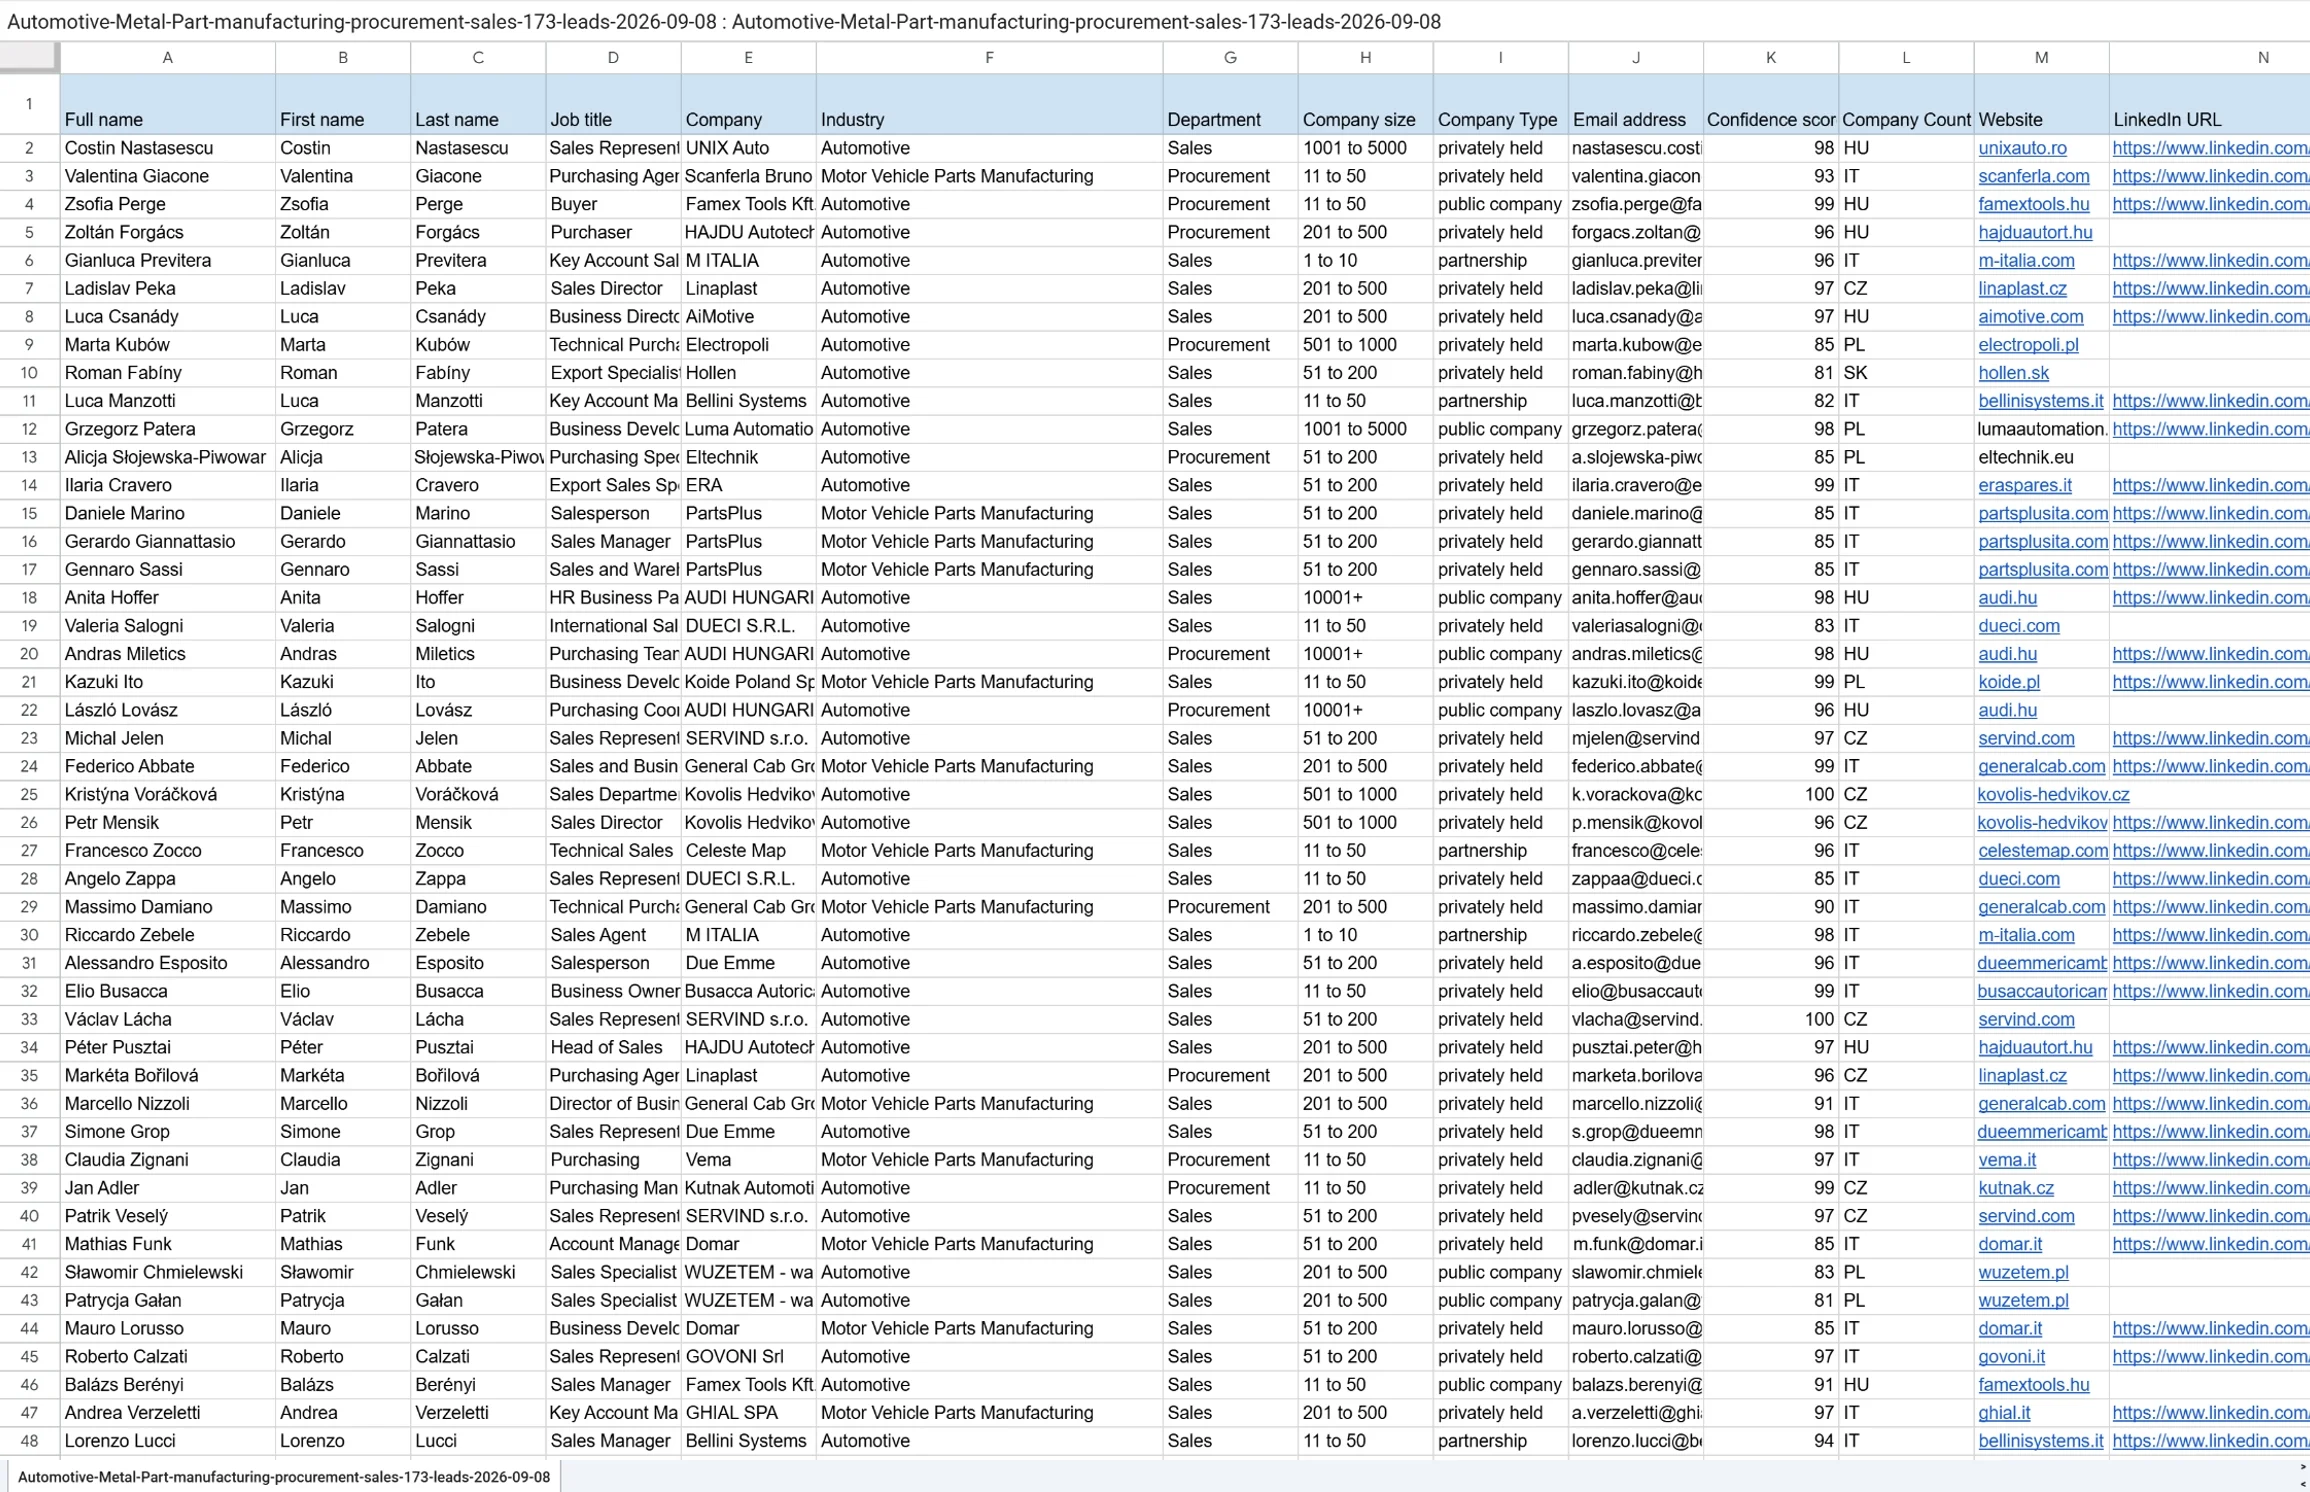Select company cell 'GHIAL SPA'
Viewport: 2310px width, 1492px height.
click(748, 1413)
